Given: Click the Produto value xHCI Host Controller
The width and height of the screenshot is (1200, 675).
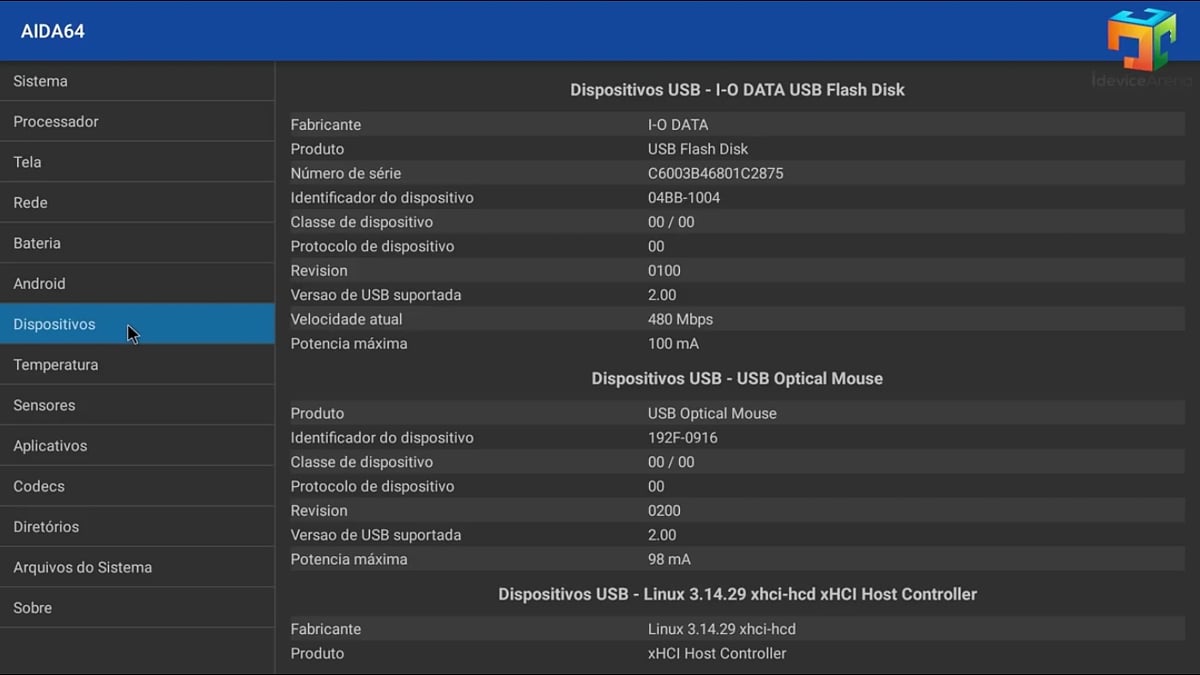Looking at the screenshot, I should (x=717, y=654).
